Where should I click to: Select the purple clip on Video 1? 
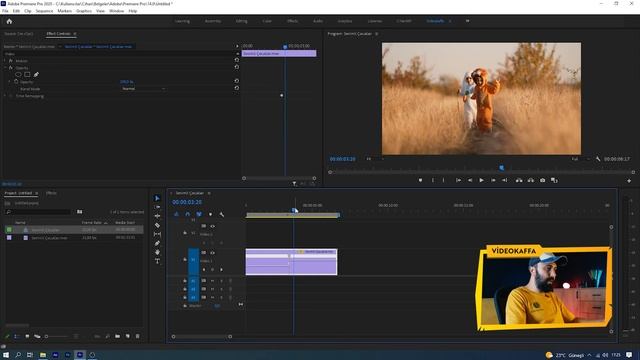(291, 262)
